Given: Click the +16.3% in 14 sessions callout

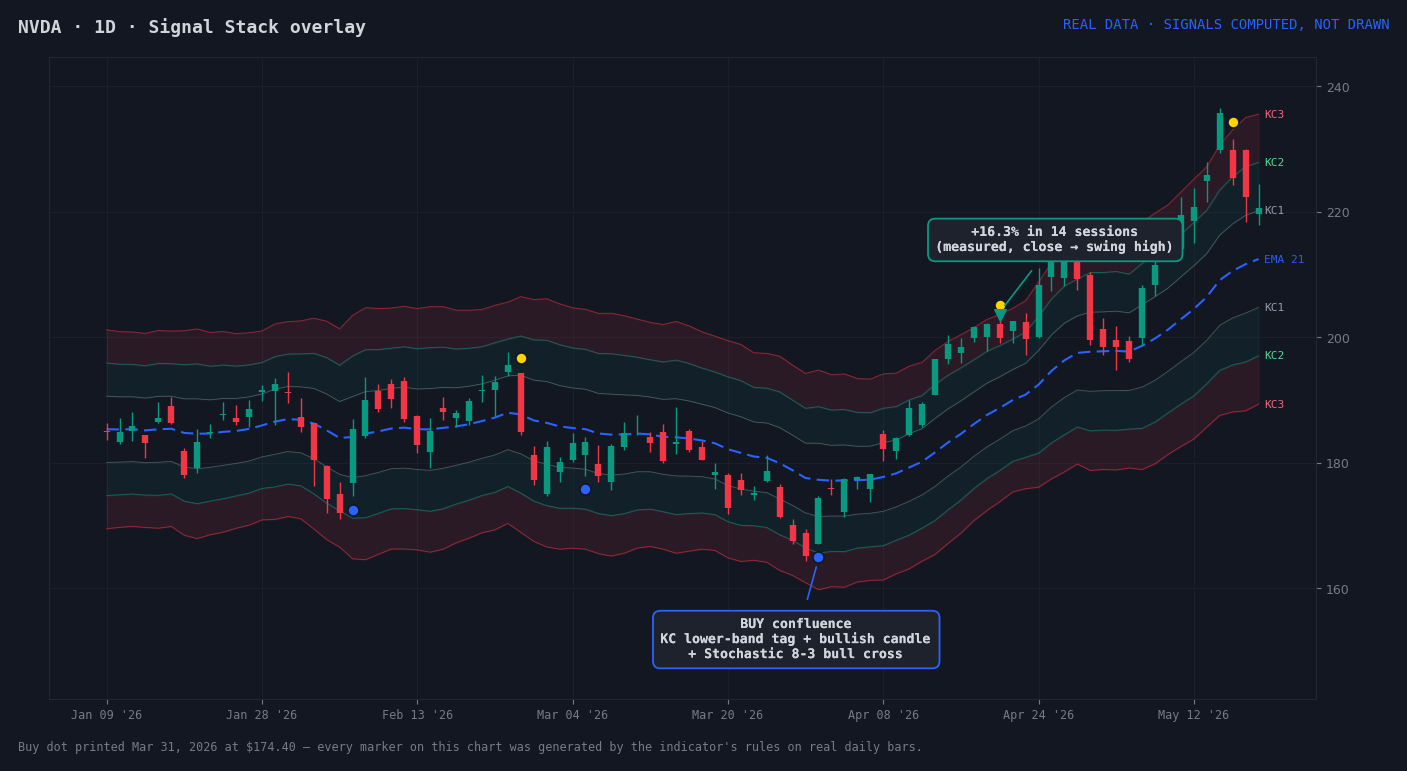Looking at the screenshot, I should [x=1054, y=240].
